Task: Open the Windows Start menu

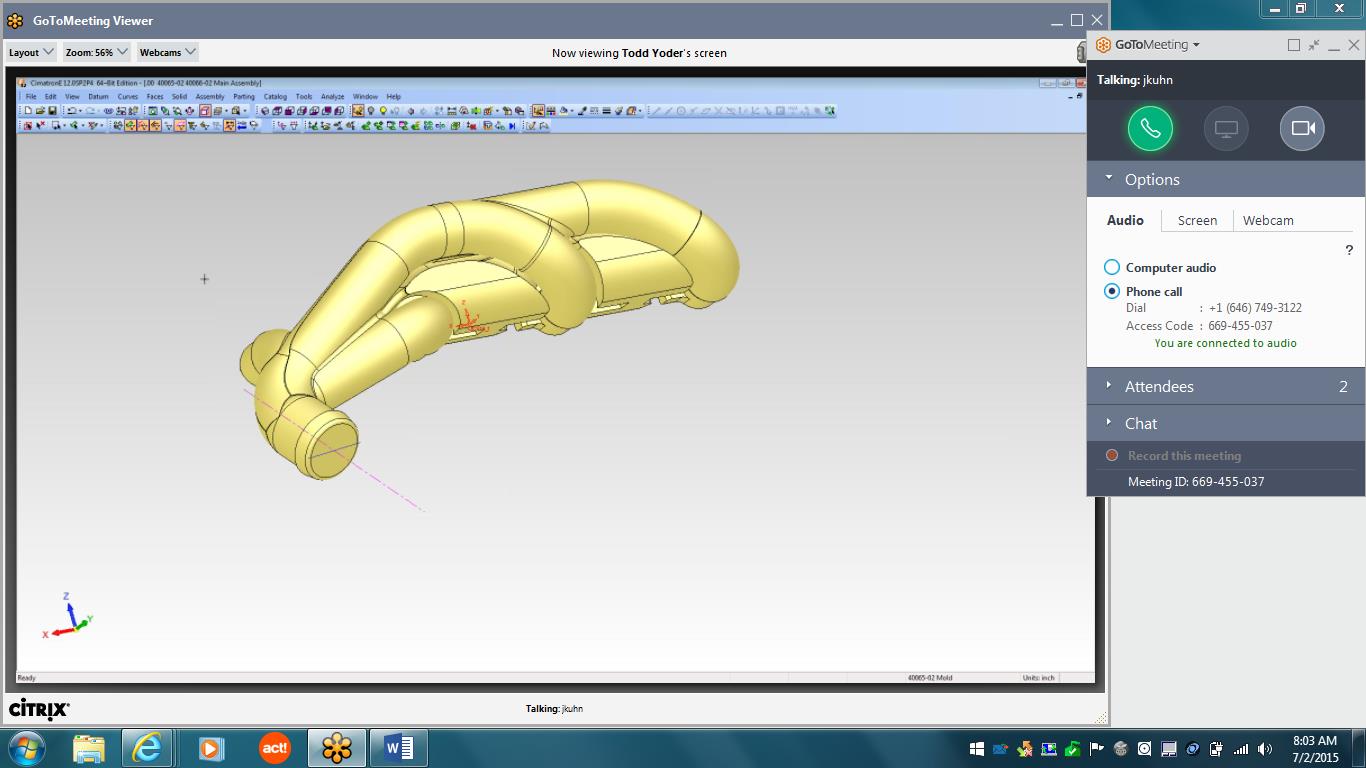Action: 26,748
